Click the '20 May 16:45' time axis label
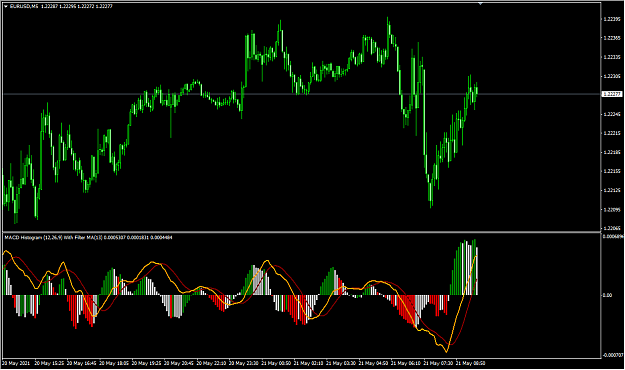 (x=82, y=363)
